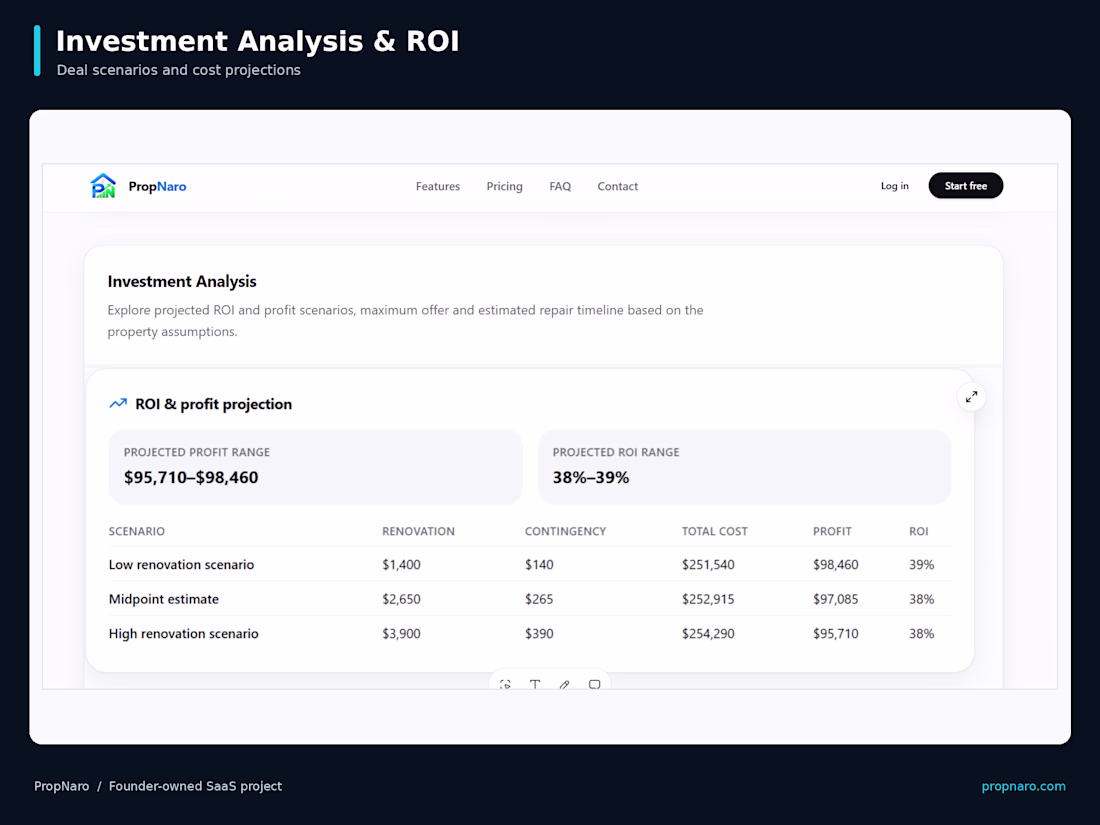This screenshot has height=825, width=1100.
Task: Click the "38%–39%" projected ROI value
Action: coord(591,478)
